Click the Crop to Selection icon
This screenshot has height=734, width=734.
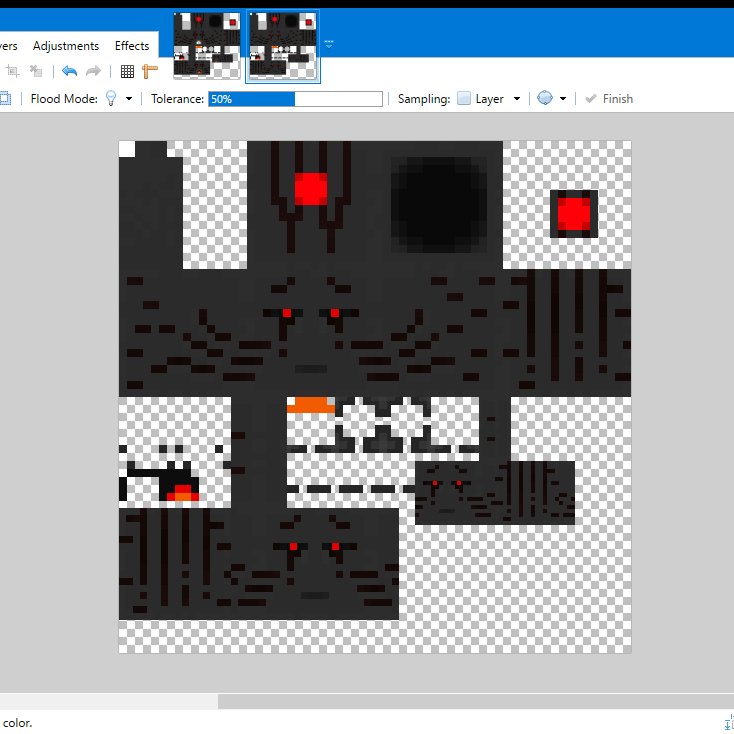tap(13, 71)
